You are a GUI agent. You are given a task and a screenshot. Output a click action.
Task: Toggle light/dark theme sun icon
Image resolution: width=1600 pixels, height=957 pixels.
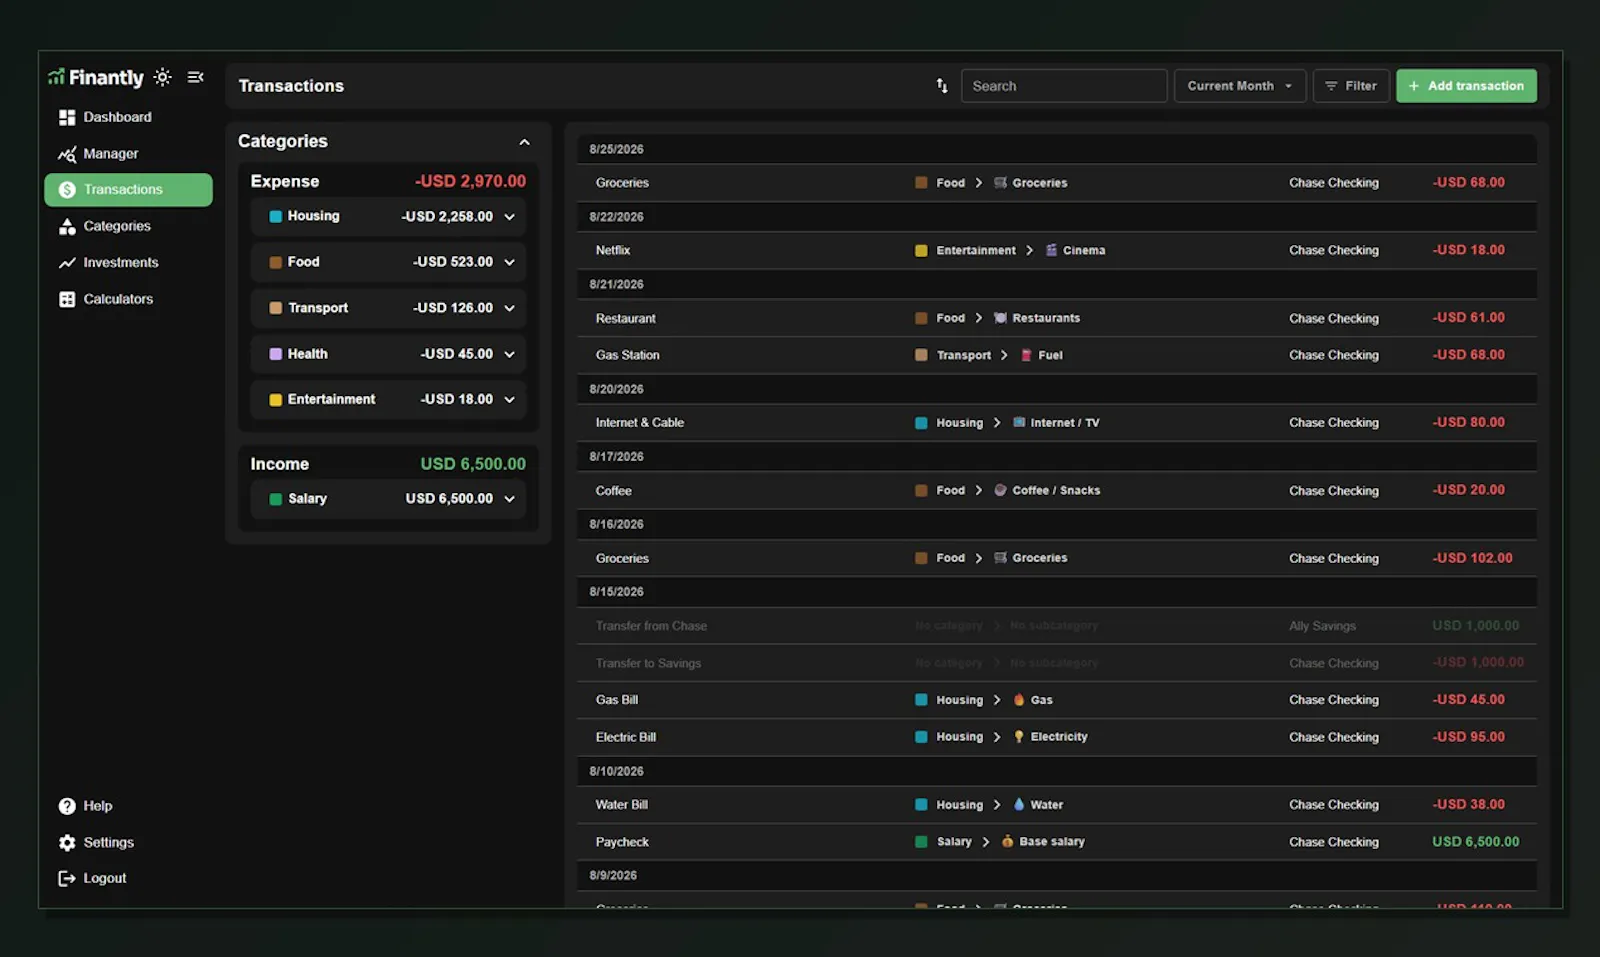point(162,77)
